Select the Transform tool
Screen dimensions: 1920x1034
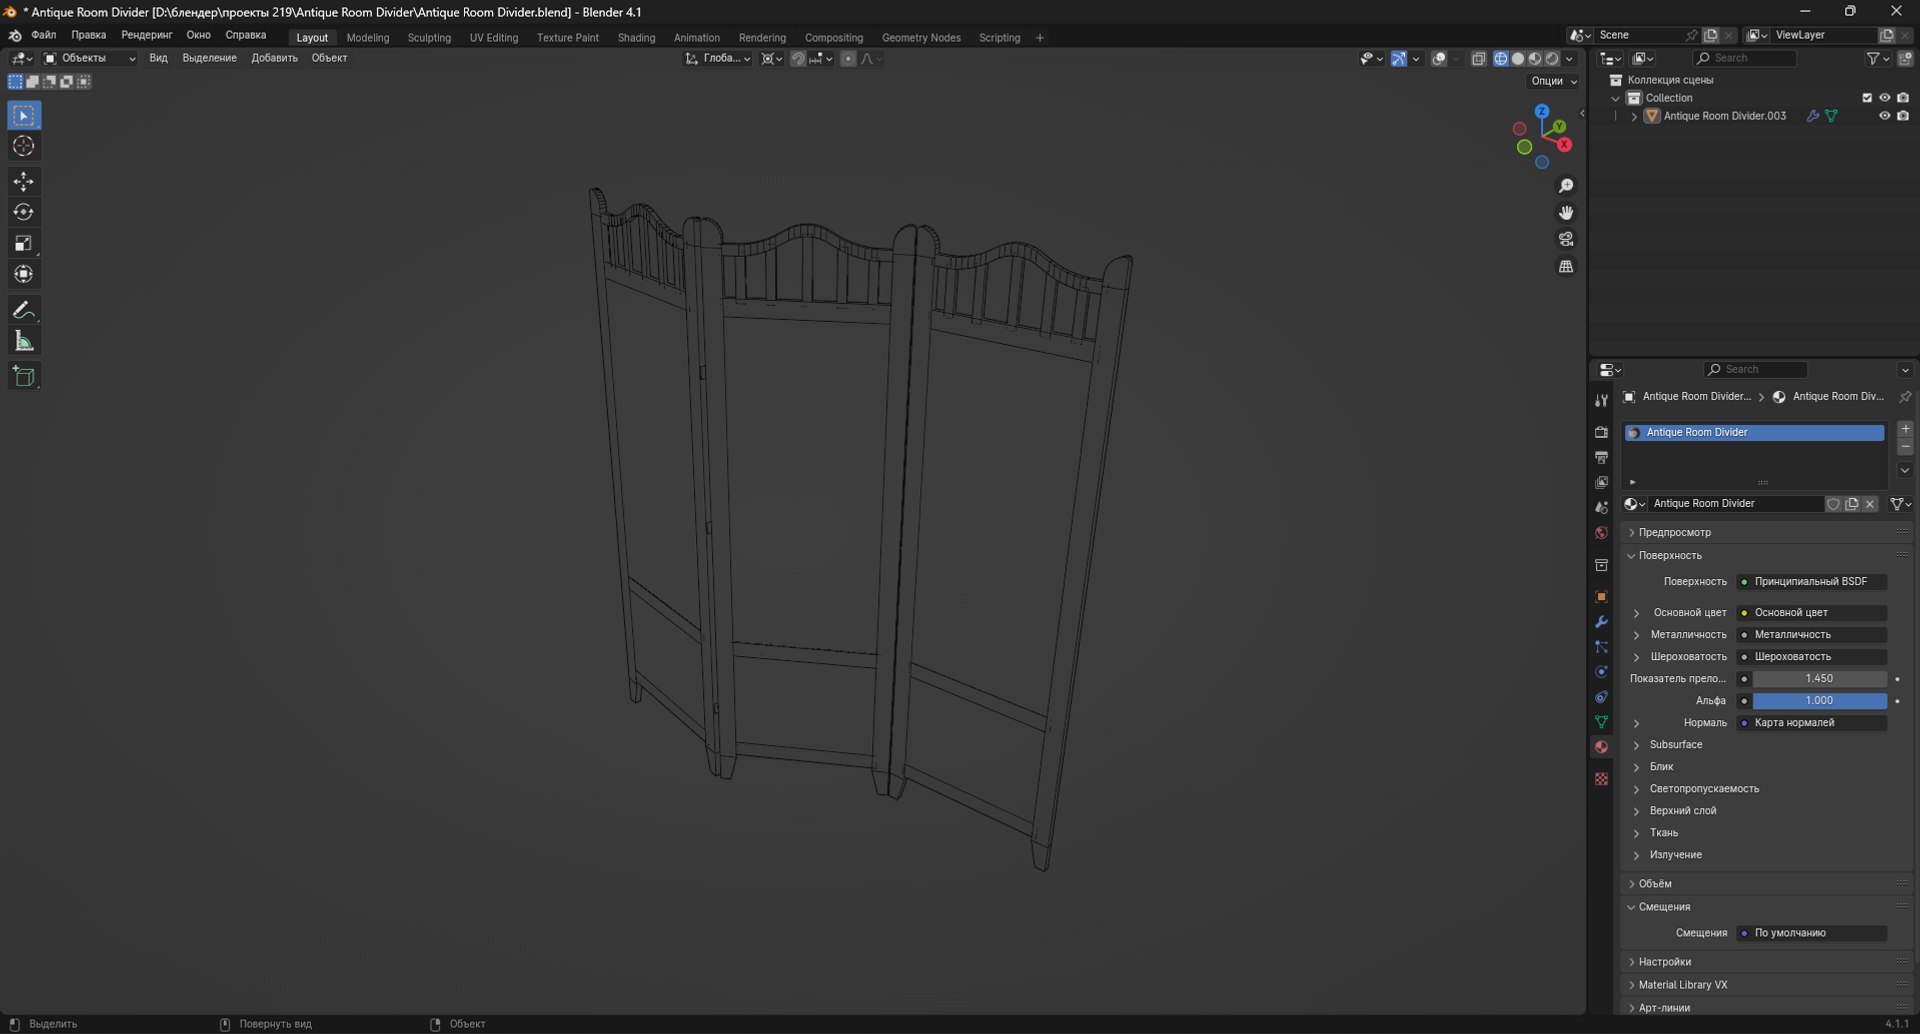(x=24, y=274)
